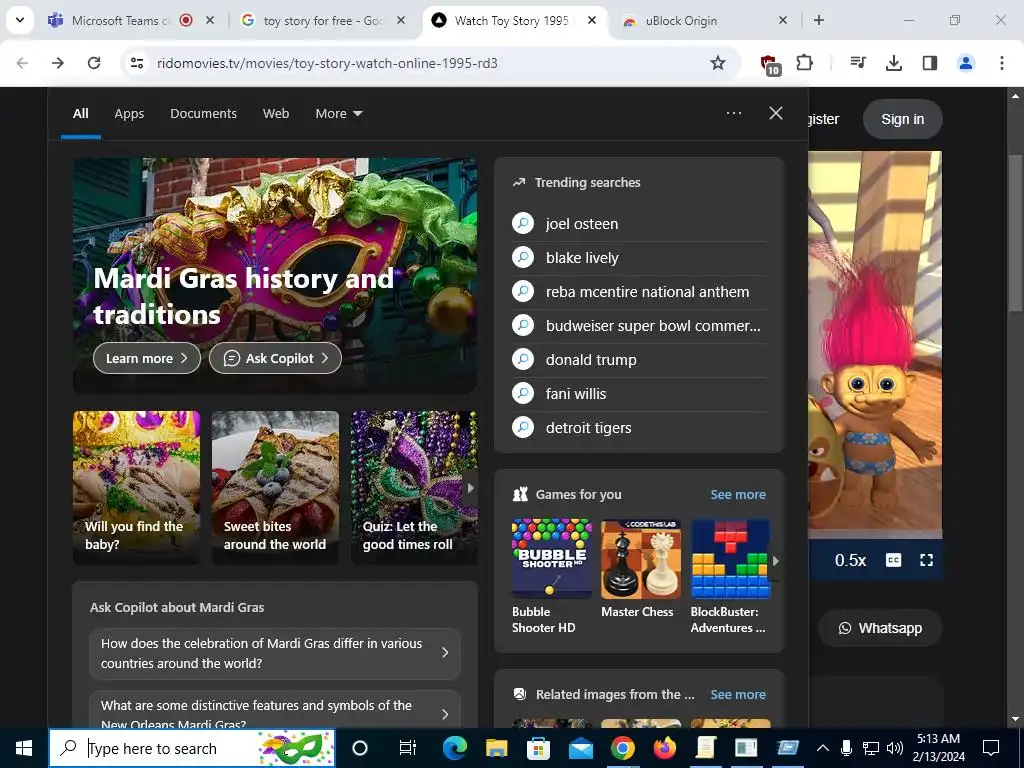Viewport: 1024px width, 768px height.
Task: Launch Microsoft Edge from the taskbar
Action: click(x=455, y=748)
